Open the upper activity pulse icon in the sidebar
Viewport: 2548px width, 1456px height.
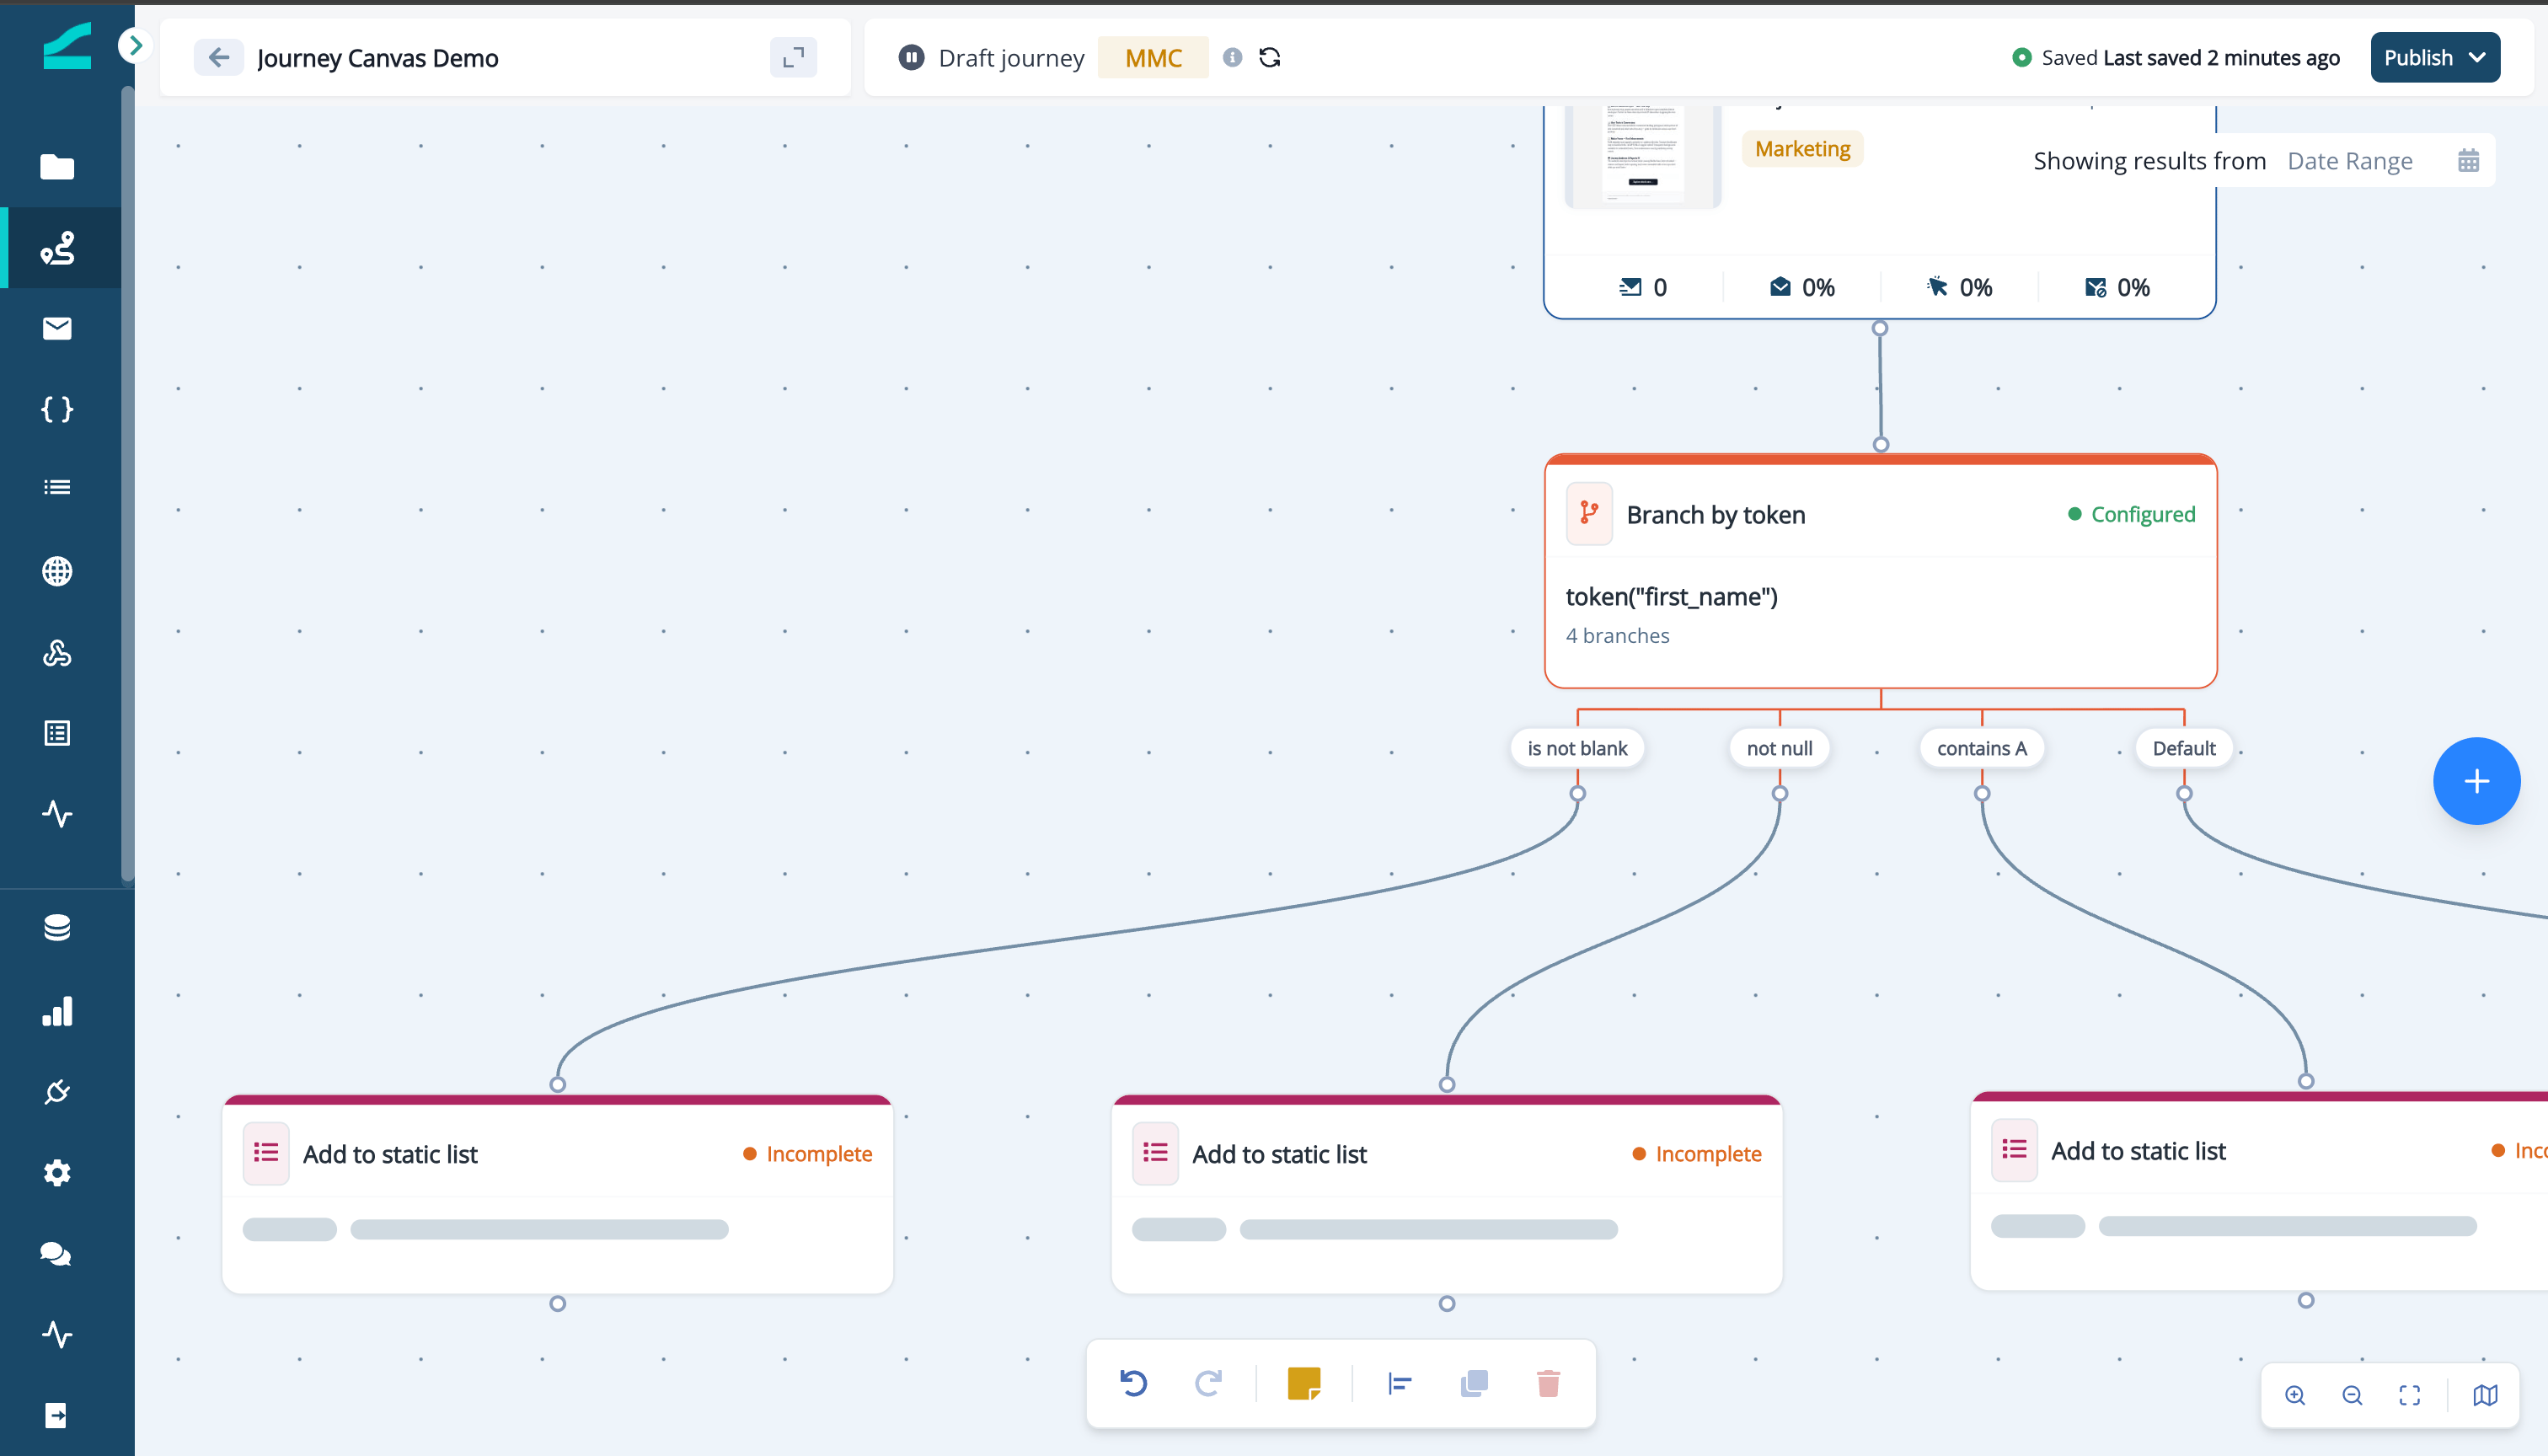coord(57,813)
